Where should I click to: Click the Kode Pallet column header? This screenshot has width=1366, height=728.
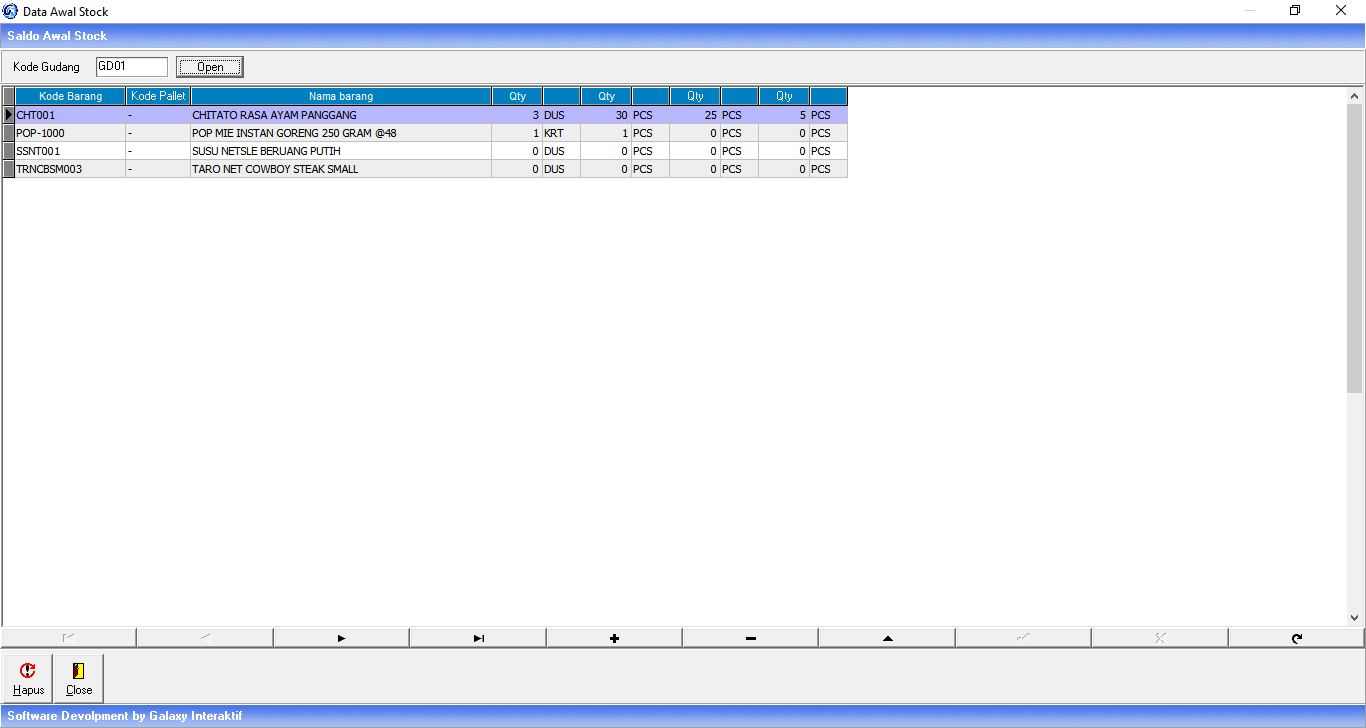coord(158,96)
